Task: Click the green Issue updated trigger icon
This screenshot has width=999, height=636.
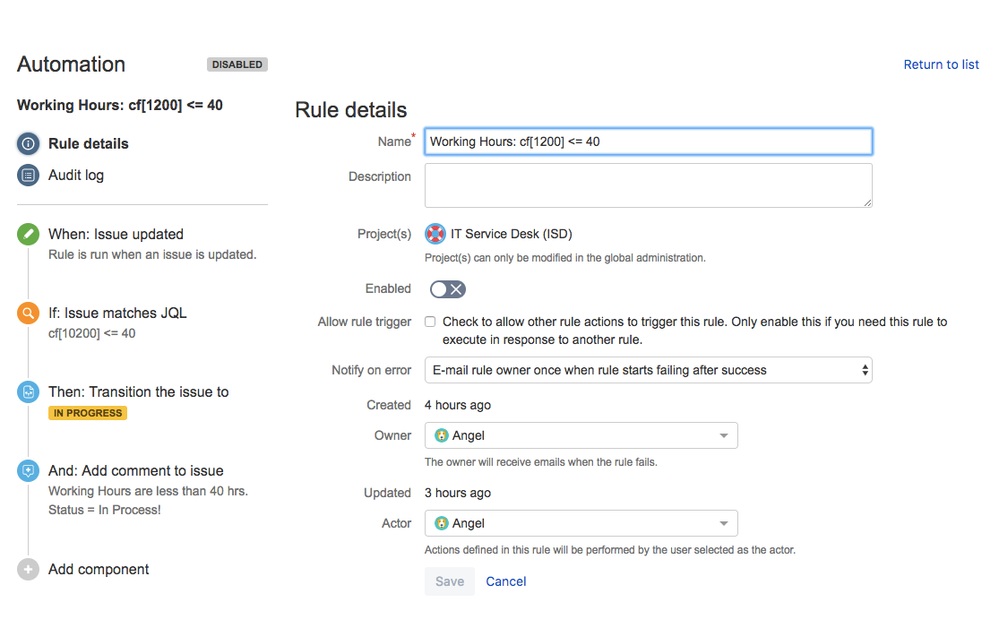Action: (x=28, y=234)
